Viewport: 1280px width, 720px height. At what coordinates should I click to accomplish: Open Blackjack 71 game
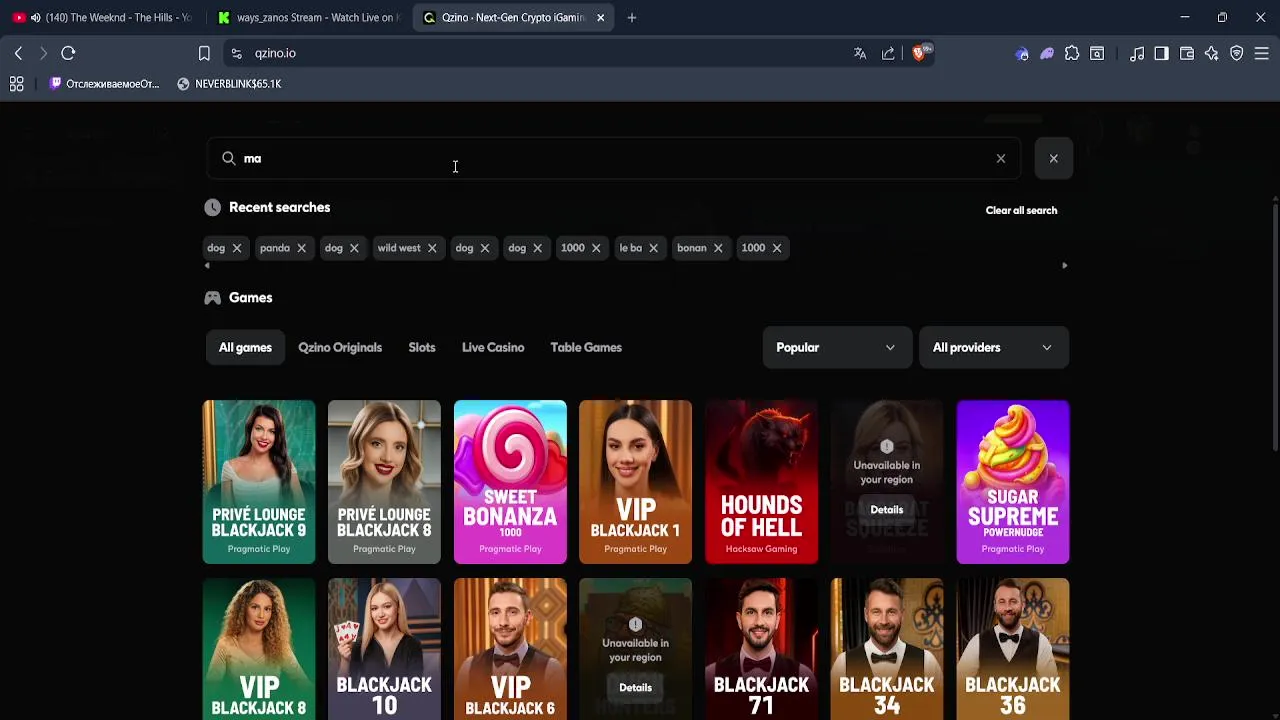coord(761,649)
